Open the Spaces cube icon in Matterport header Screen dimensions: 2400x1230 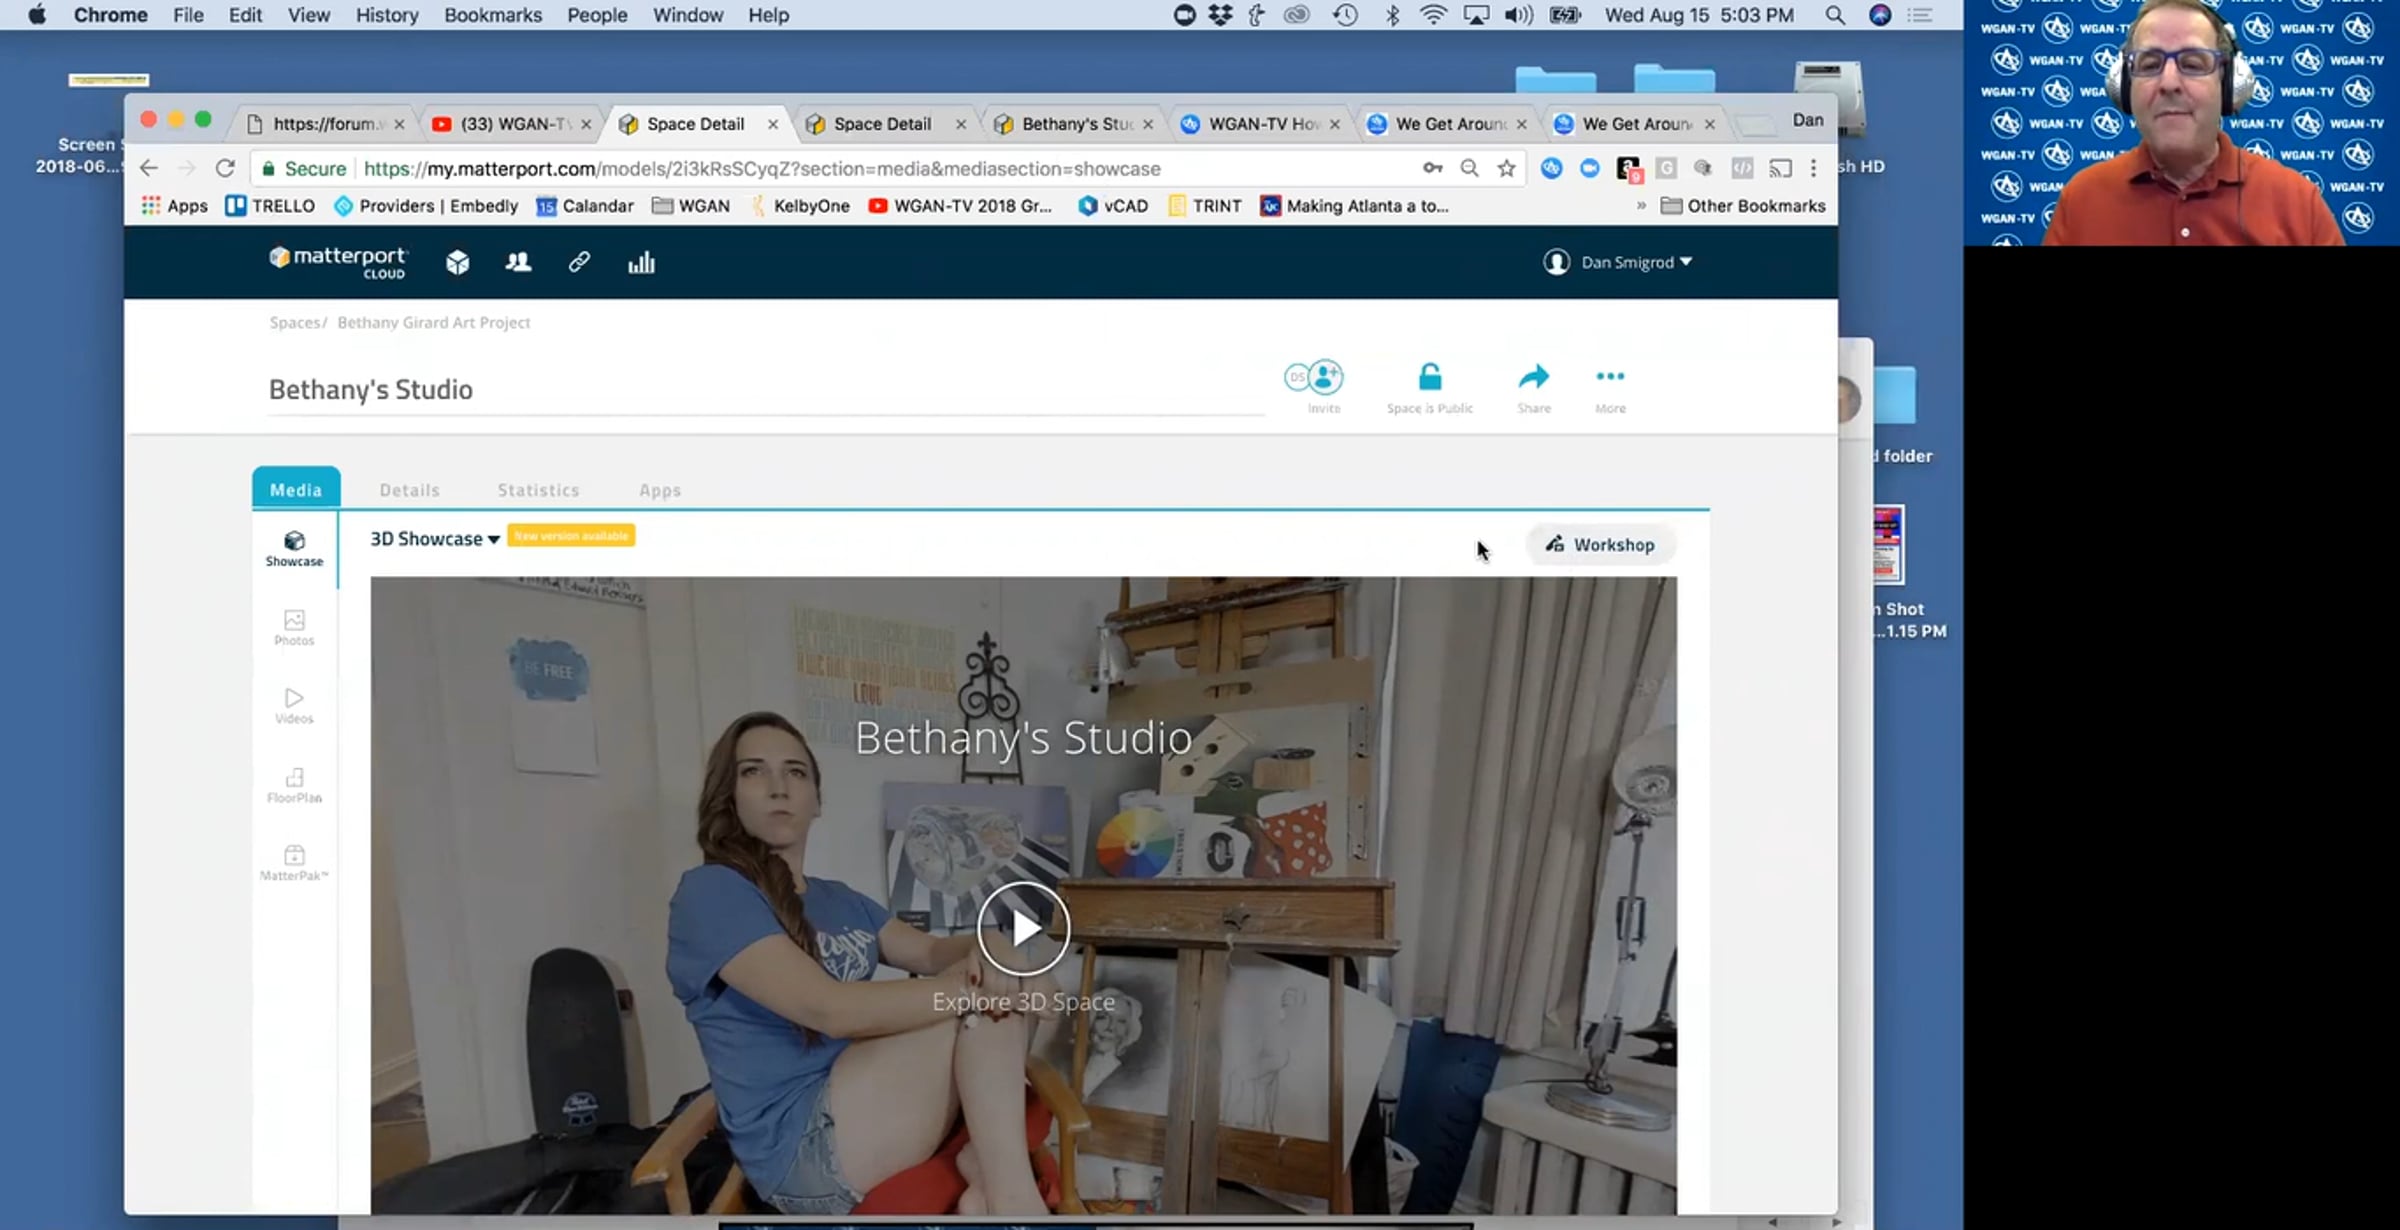(457, 262)
